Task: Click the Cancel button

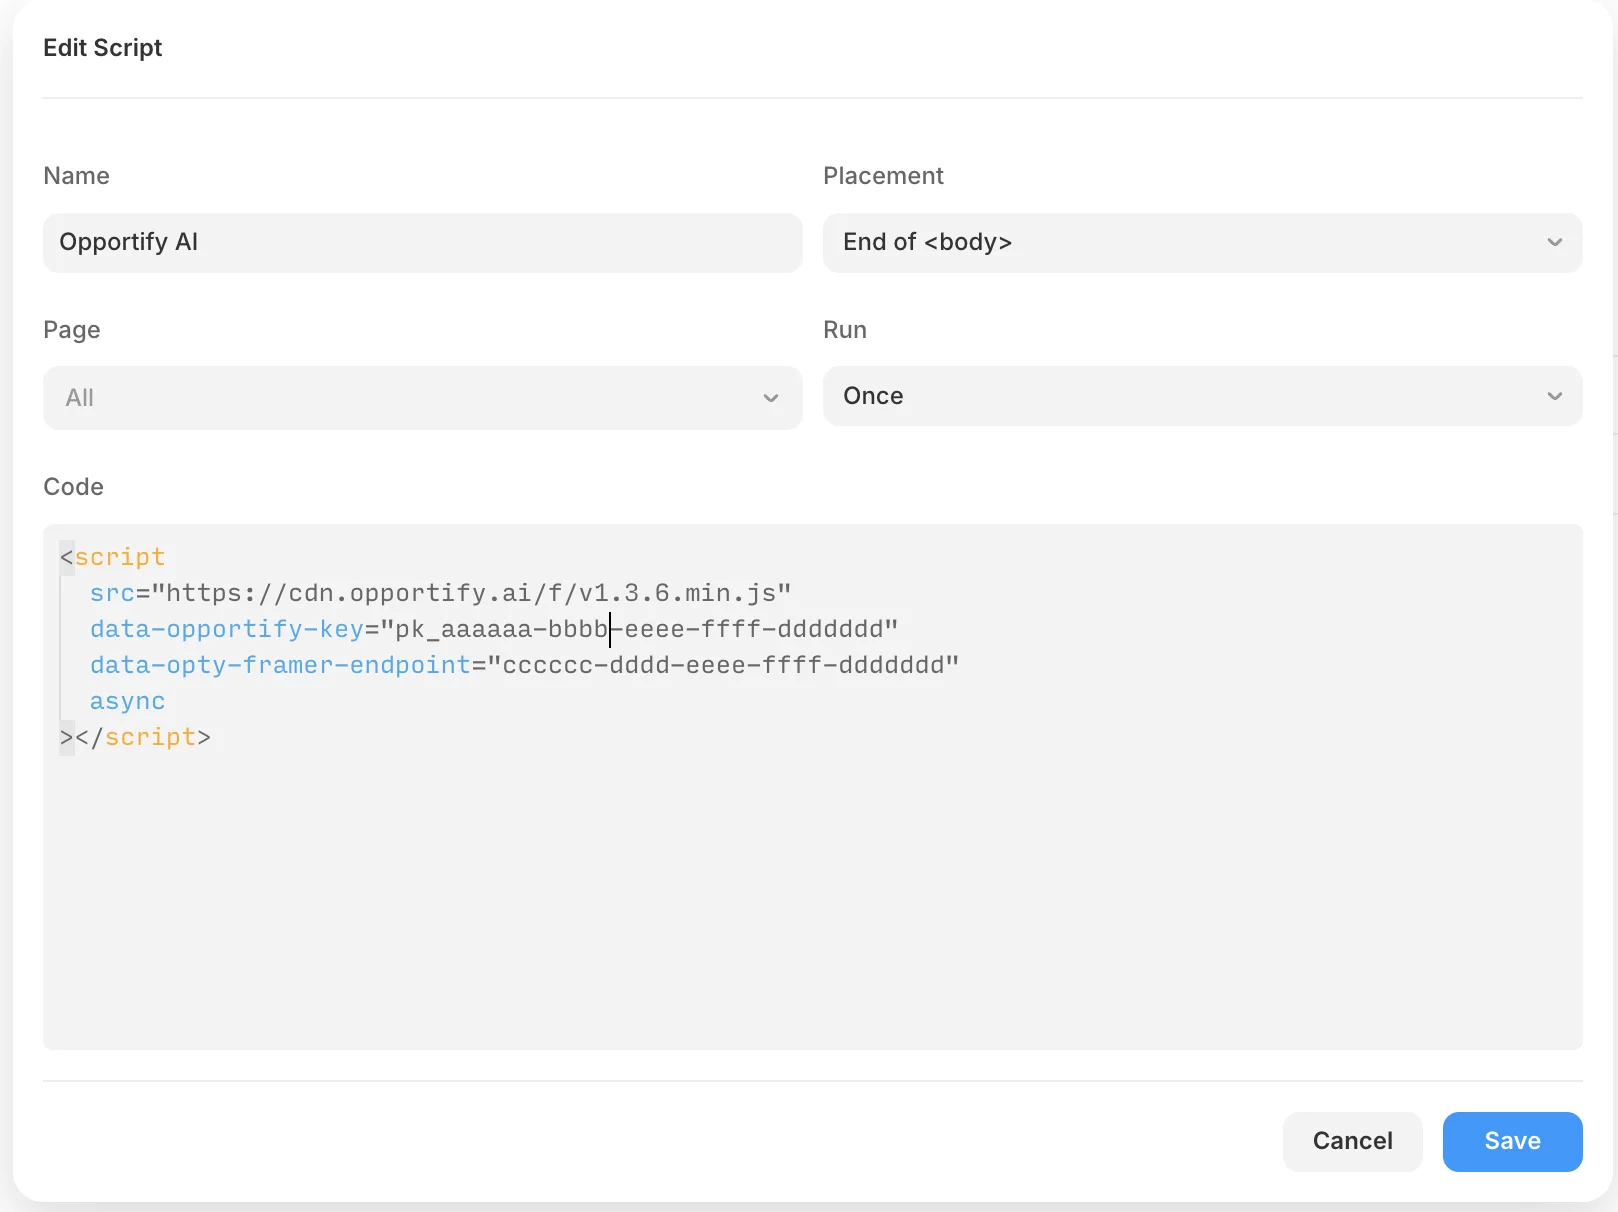Action: [1352, 1141]
